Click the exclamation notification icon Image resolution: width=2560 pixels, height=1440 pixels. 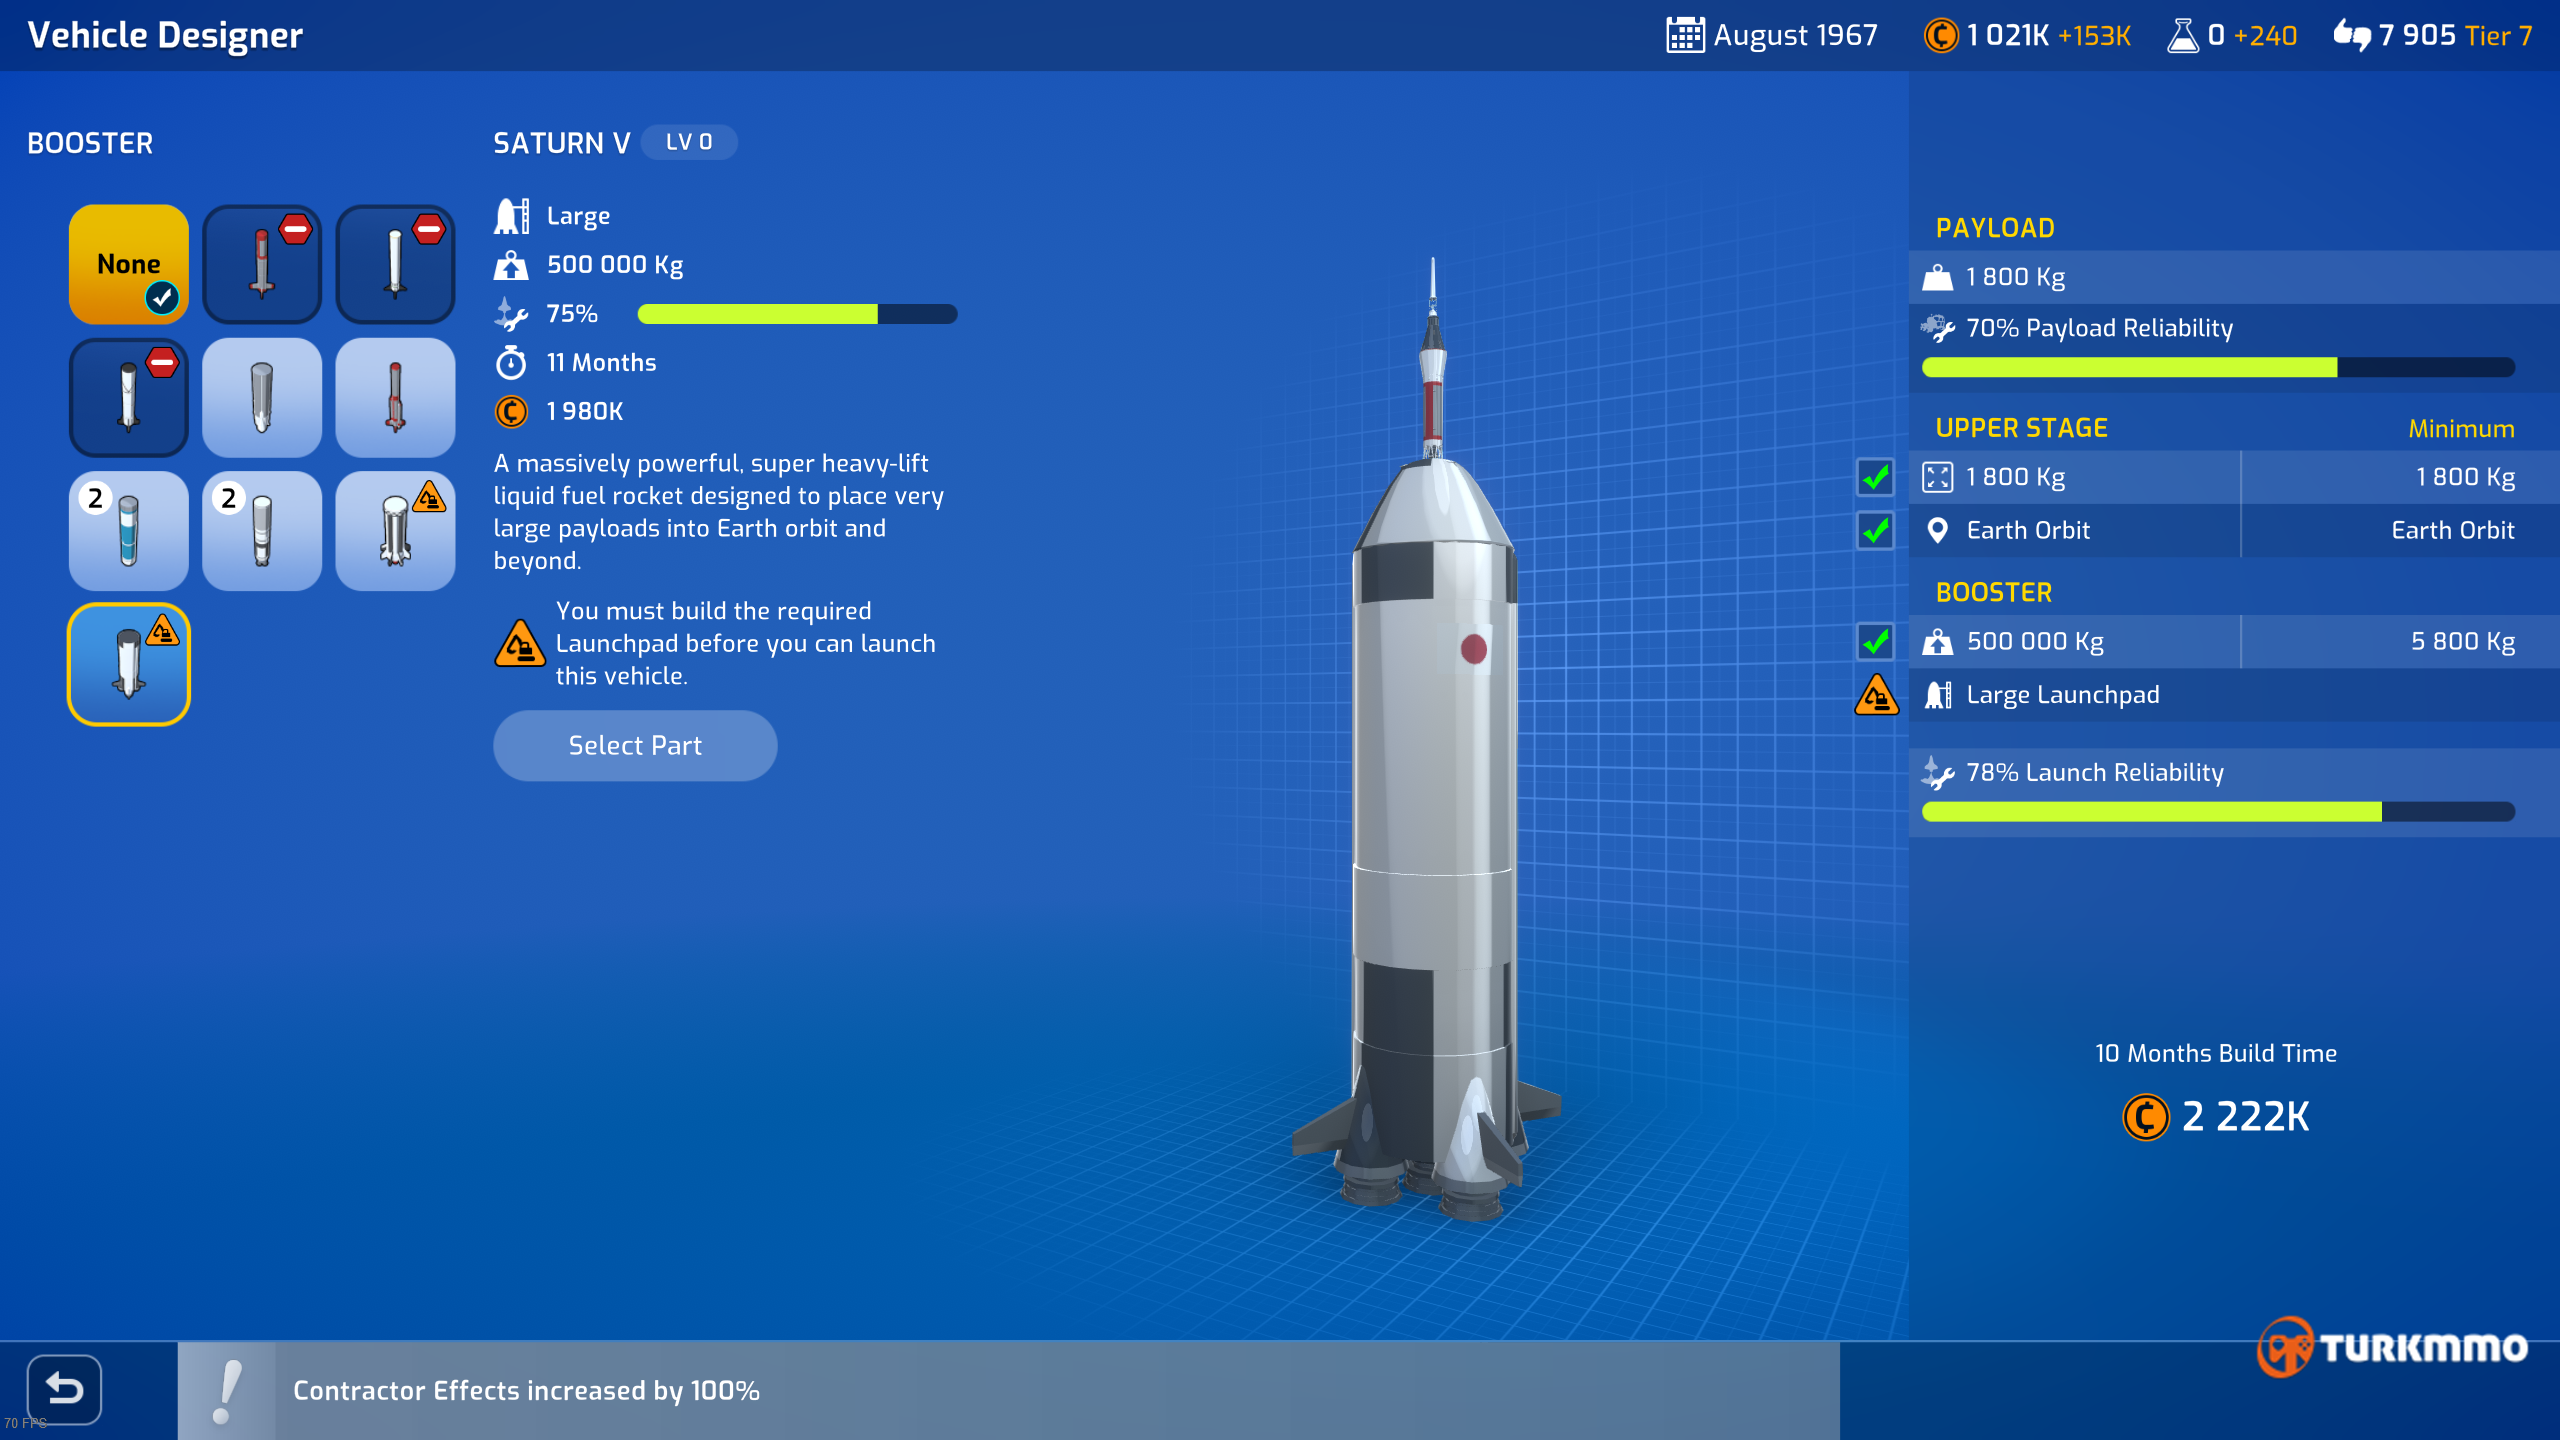(227, 1391)
